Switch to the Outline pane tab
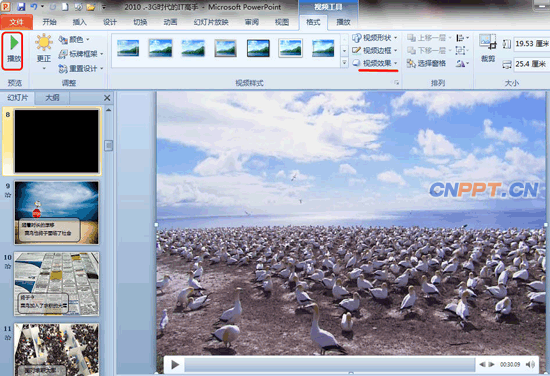Image resolution: width=550 pixels, height=376 pixels. click(x=52, y=98)
